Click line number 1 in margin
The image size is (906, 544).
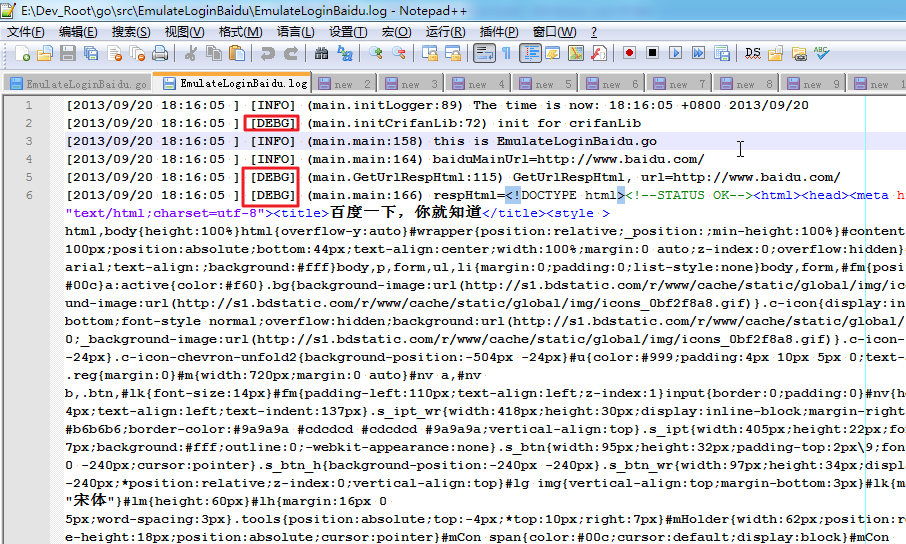click(x=28, y=105)
